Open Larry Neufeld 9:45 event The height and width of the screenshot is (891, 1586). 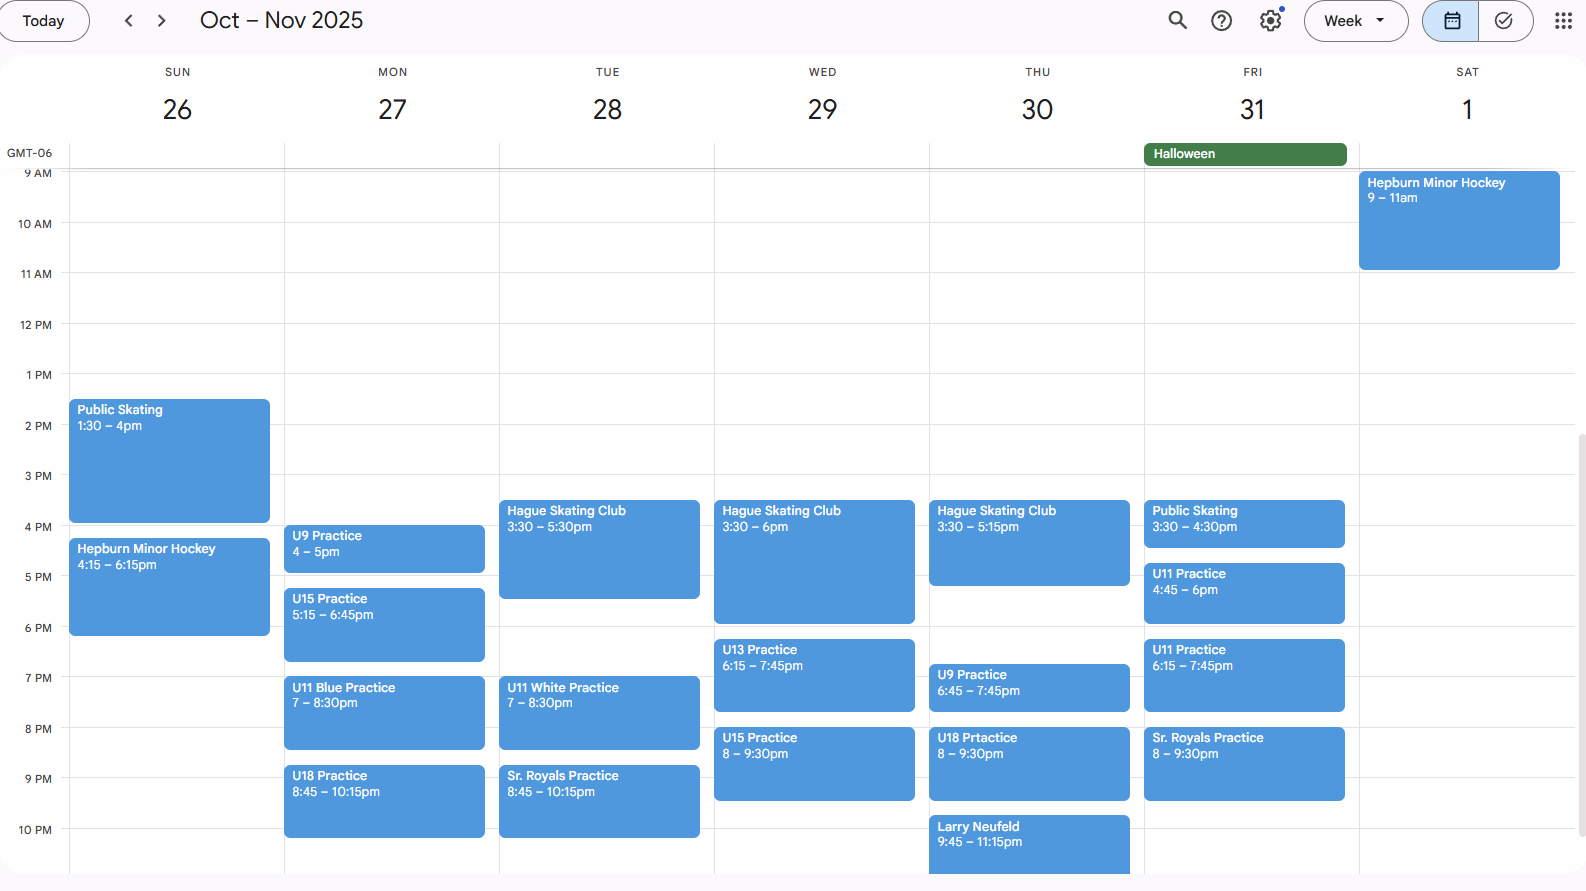click(1029, 844)
